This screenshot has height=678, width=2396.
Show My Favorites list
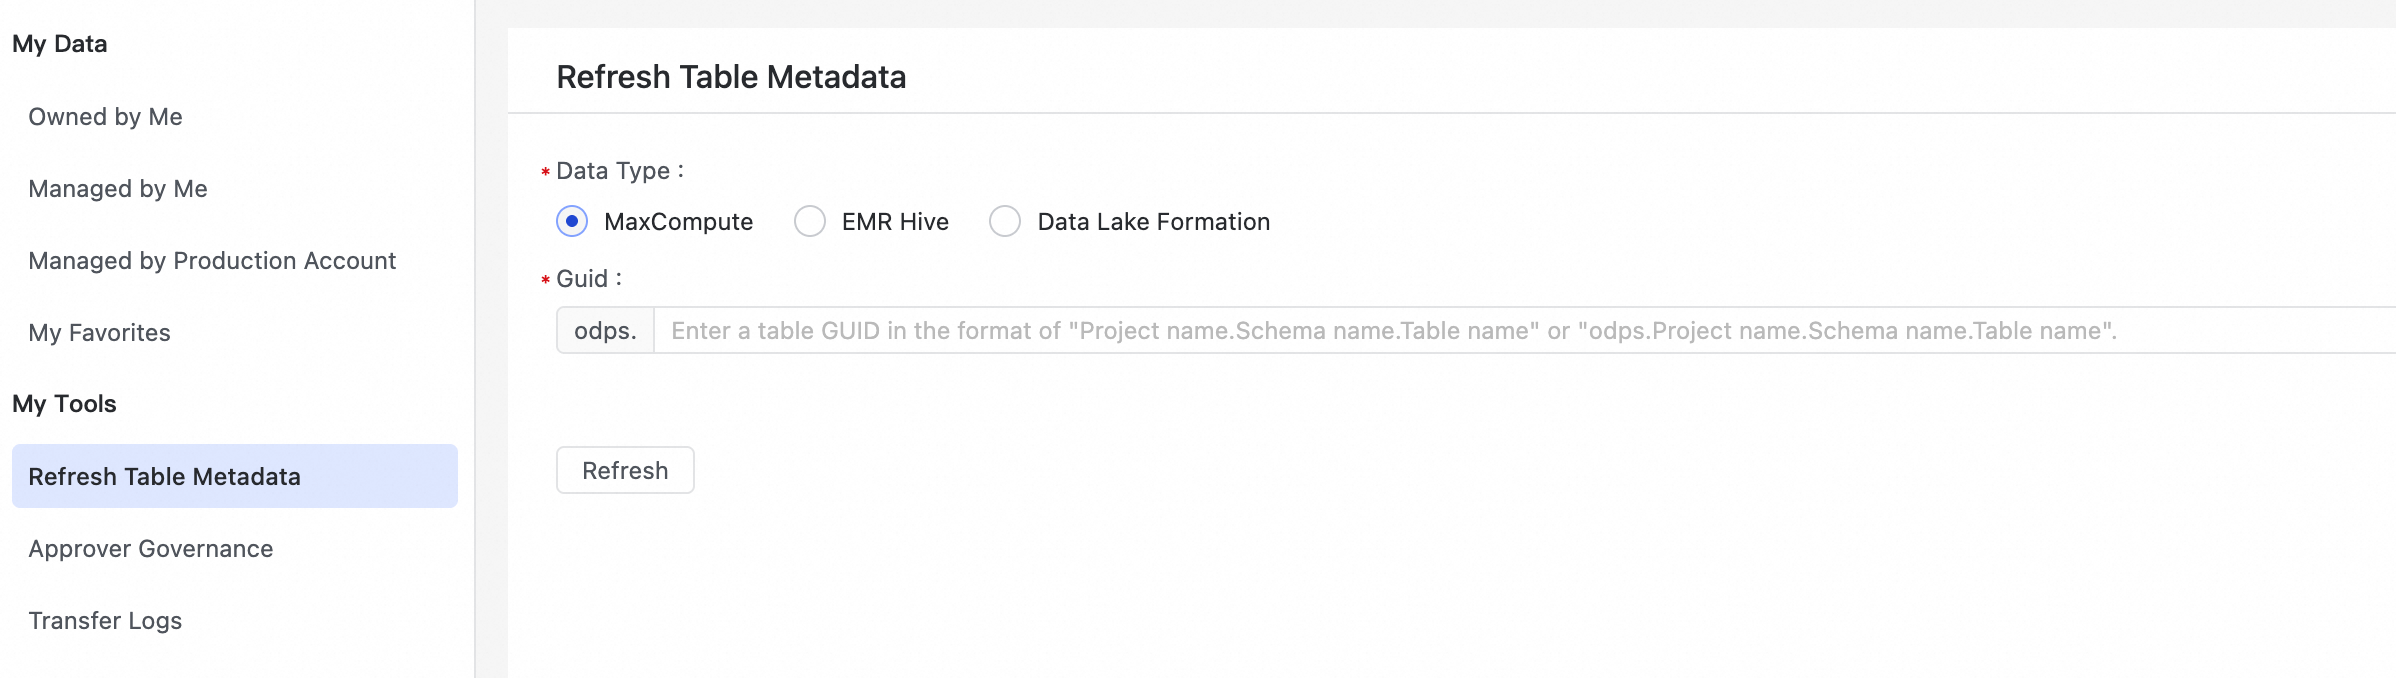[x=99, y=333]
